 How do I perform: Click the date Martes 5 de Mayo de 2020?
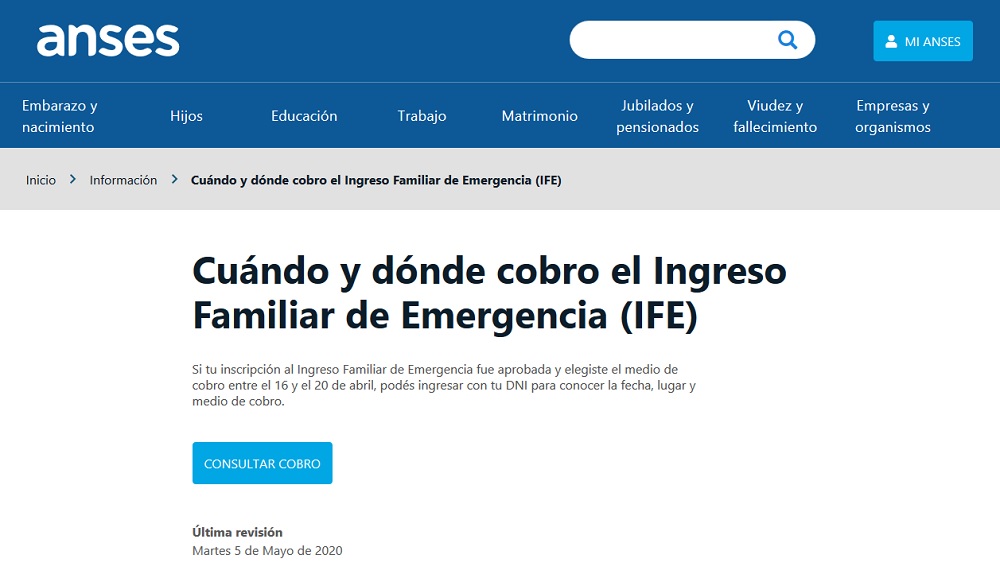[267, 551]
